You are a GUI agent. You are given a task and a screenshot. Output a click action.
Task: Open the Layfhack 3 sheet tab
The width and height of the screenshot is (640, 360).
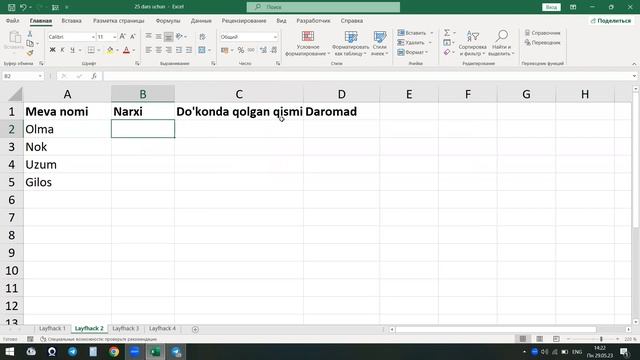pyautogui.click(x=126, y=328)
